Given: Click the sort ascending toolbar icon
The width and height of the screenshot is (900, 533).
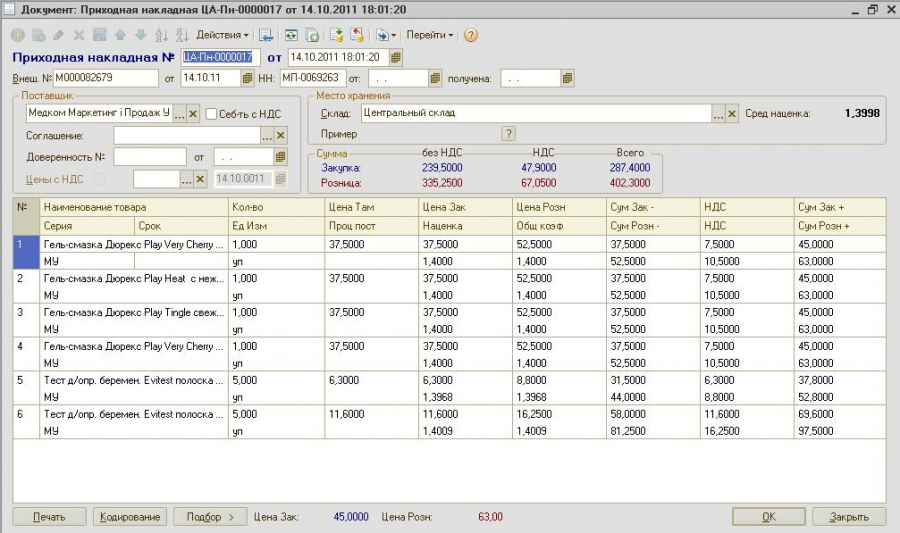Looking at the screenshot, I should pos(161,35).
